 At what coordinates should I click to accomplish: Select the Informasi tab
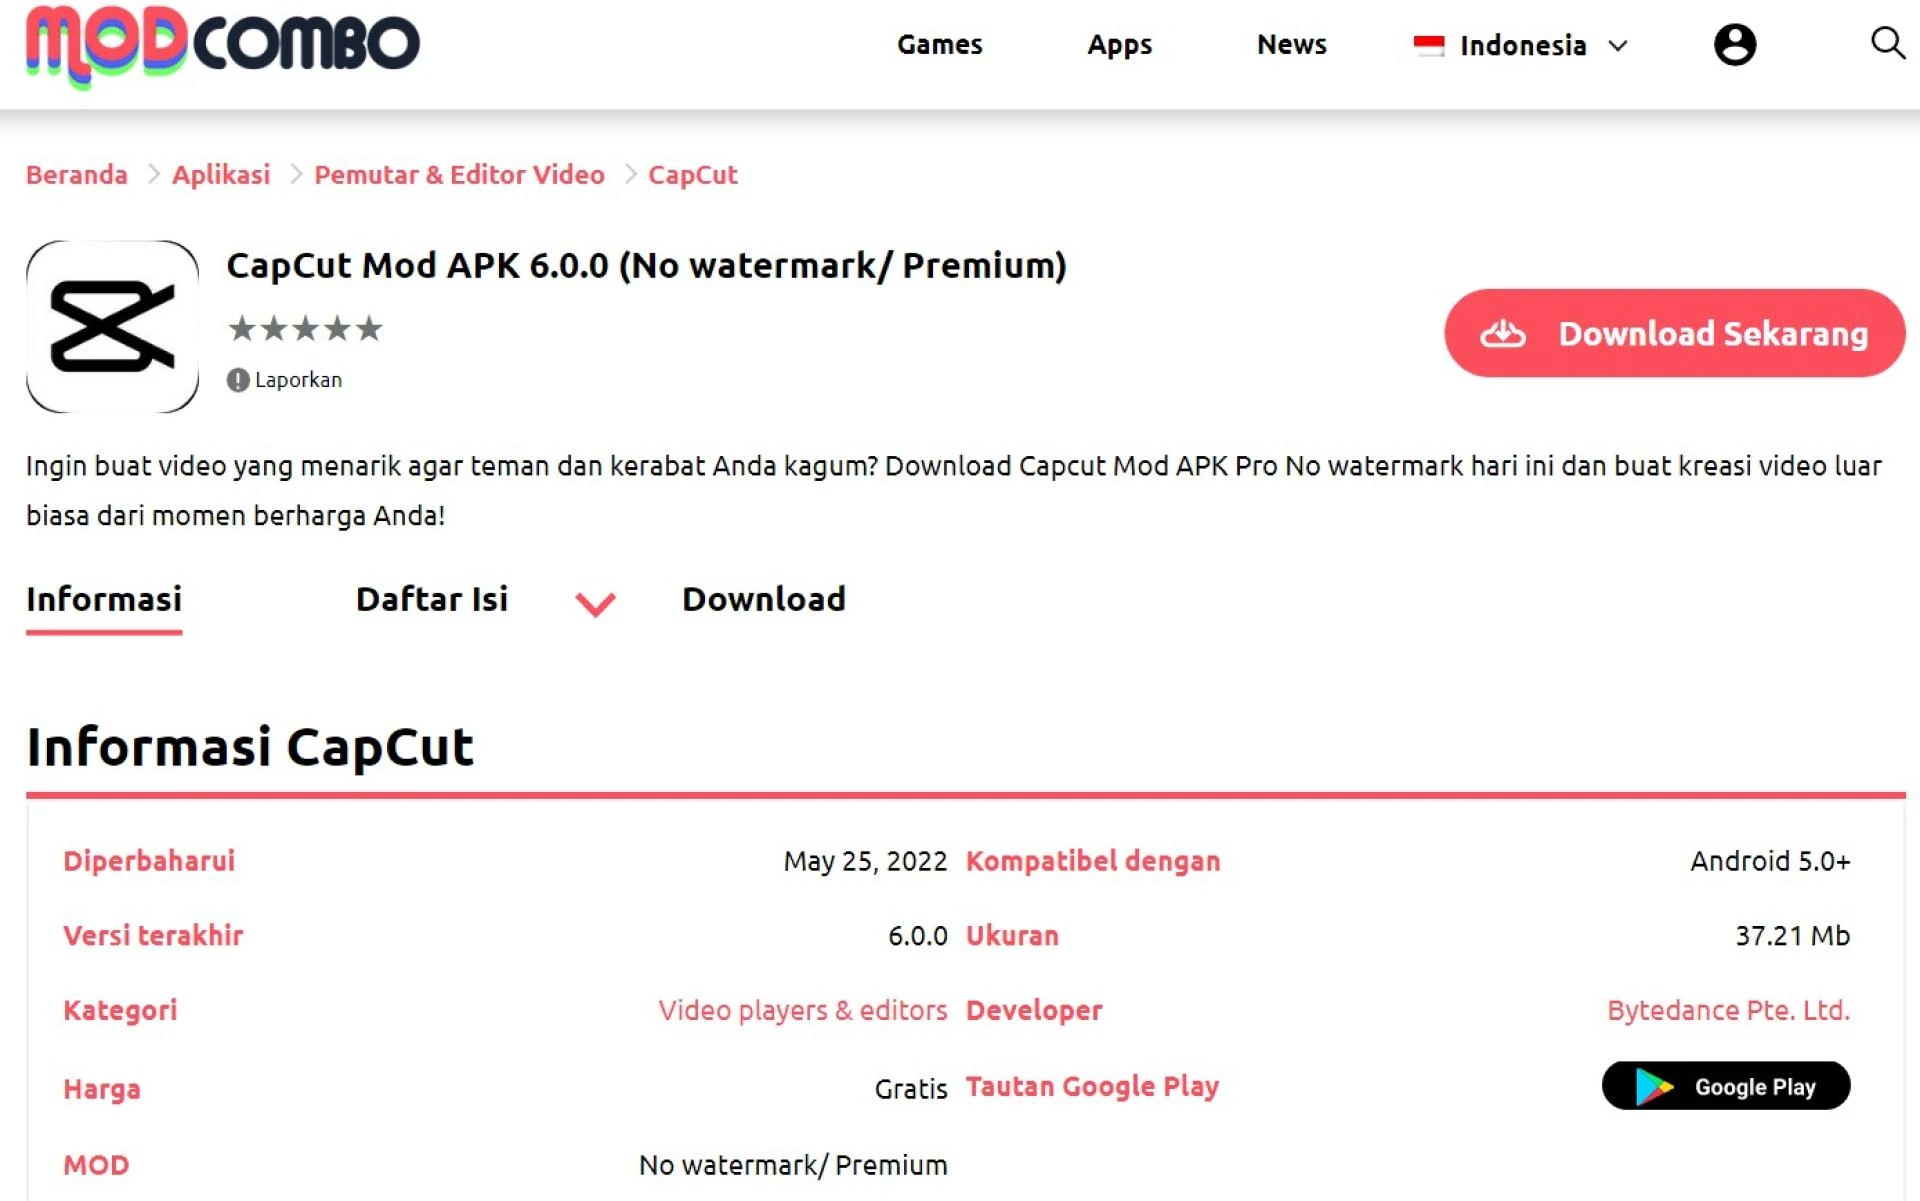[104, 599]
